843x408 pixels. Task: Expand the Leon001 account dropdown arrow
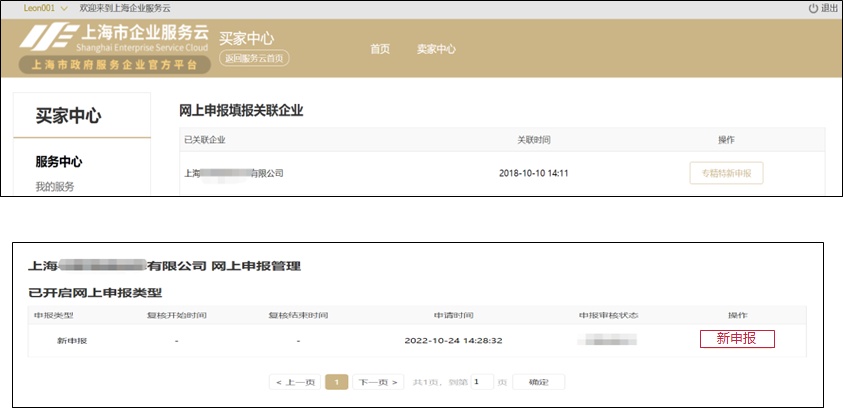[x=64, y=8]
